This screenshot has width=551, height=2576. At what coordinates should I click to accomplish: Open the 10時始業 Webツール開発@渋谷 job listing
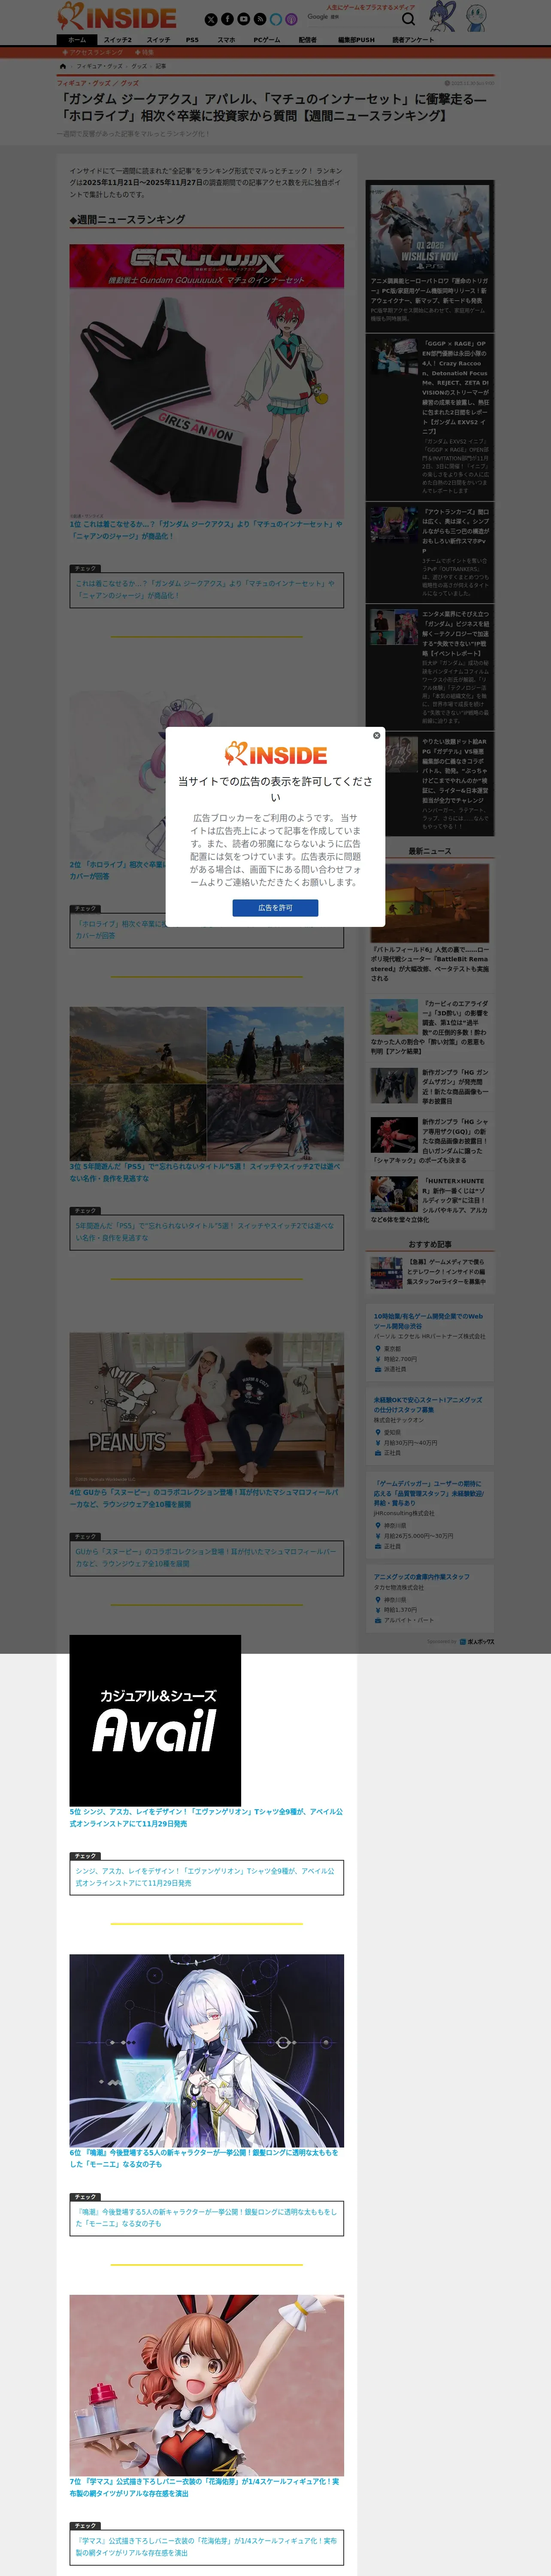click(429, 1342)
